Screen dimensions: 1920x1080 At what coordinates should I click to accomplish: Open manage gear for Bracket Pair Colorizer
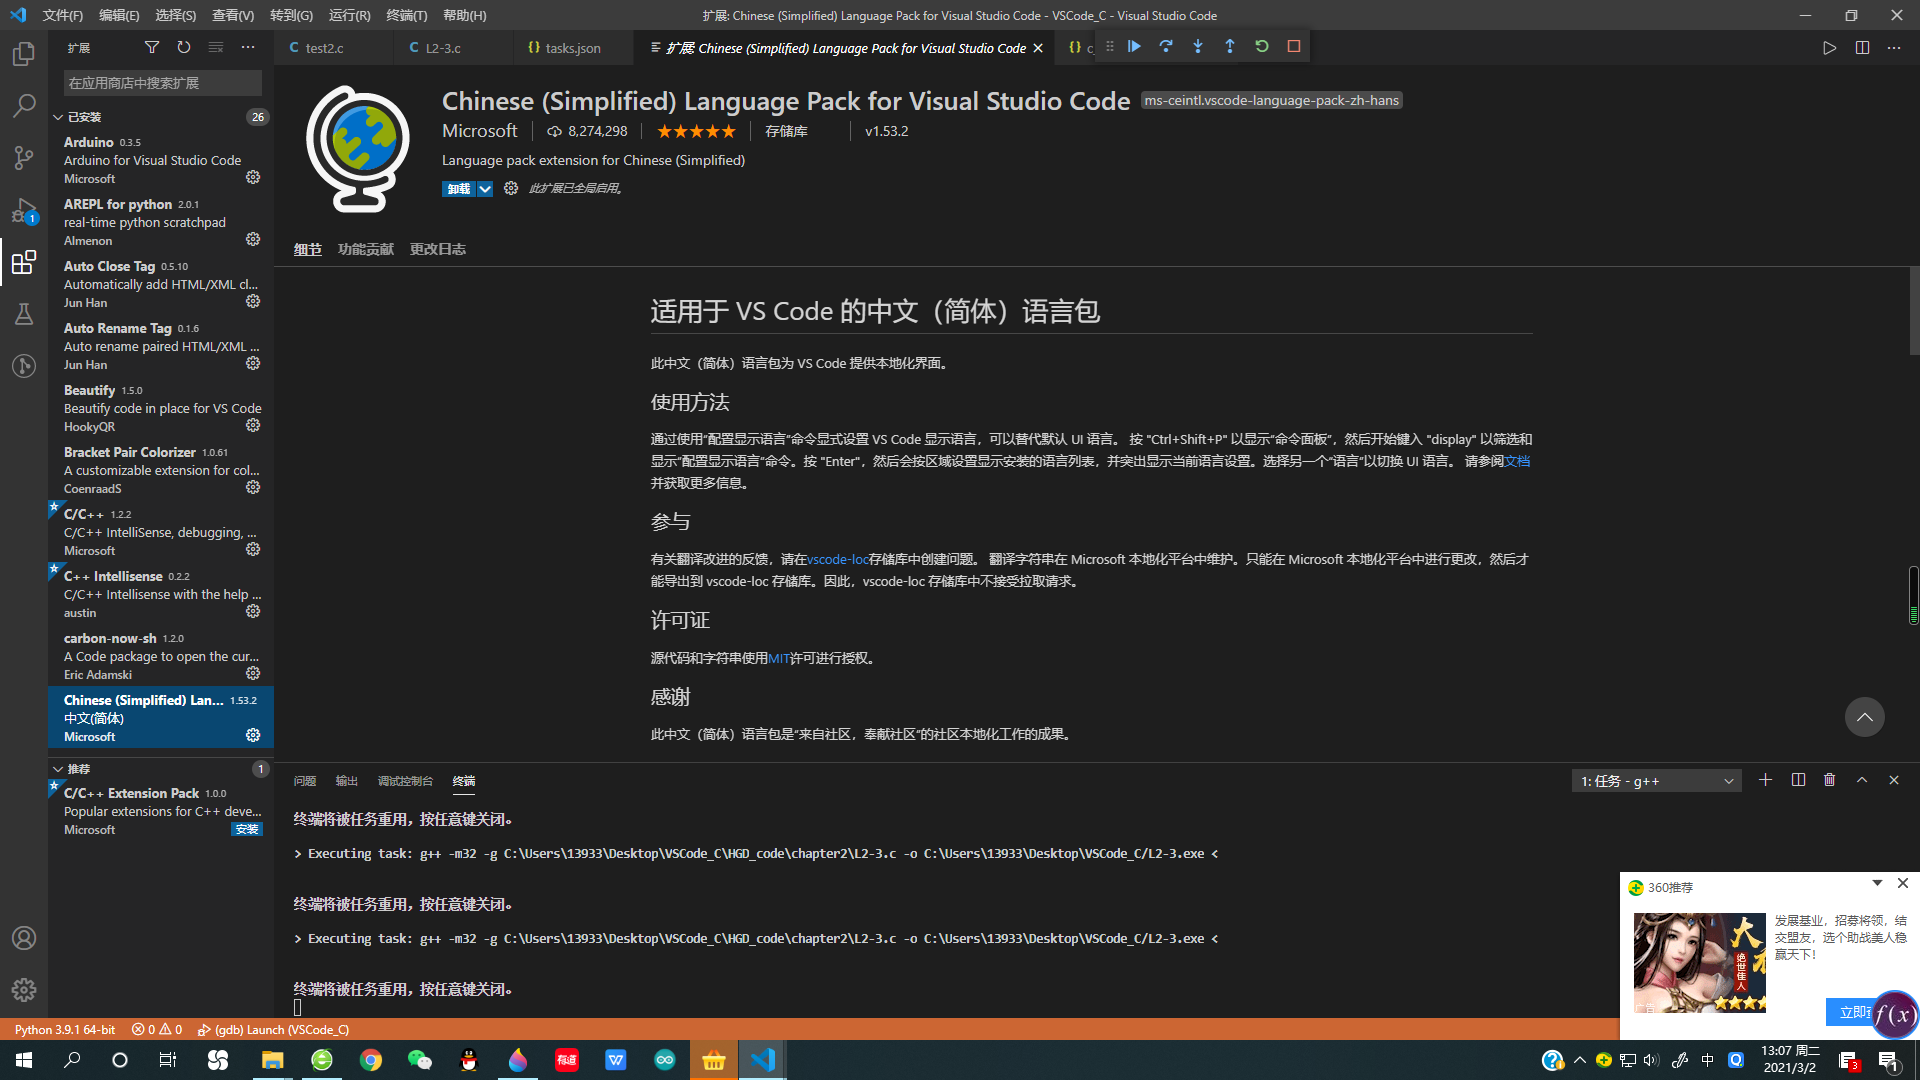tap(253, 487)
